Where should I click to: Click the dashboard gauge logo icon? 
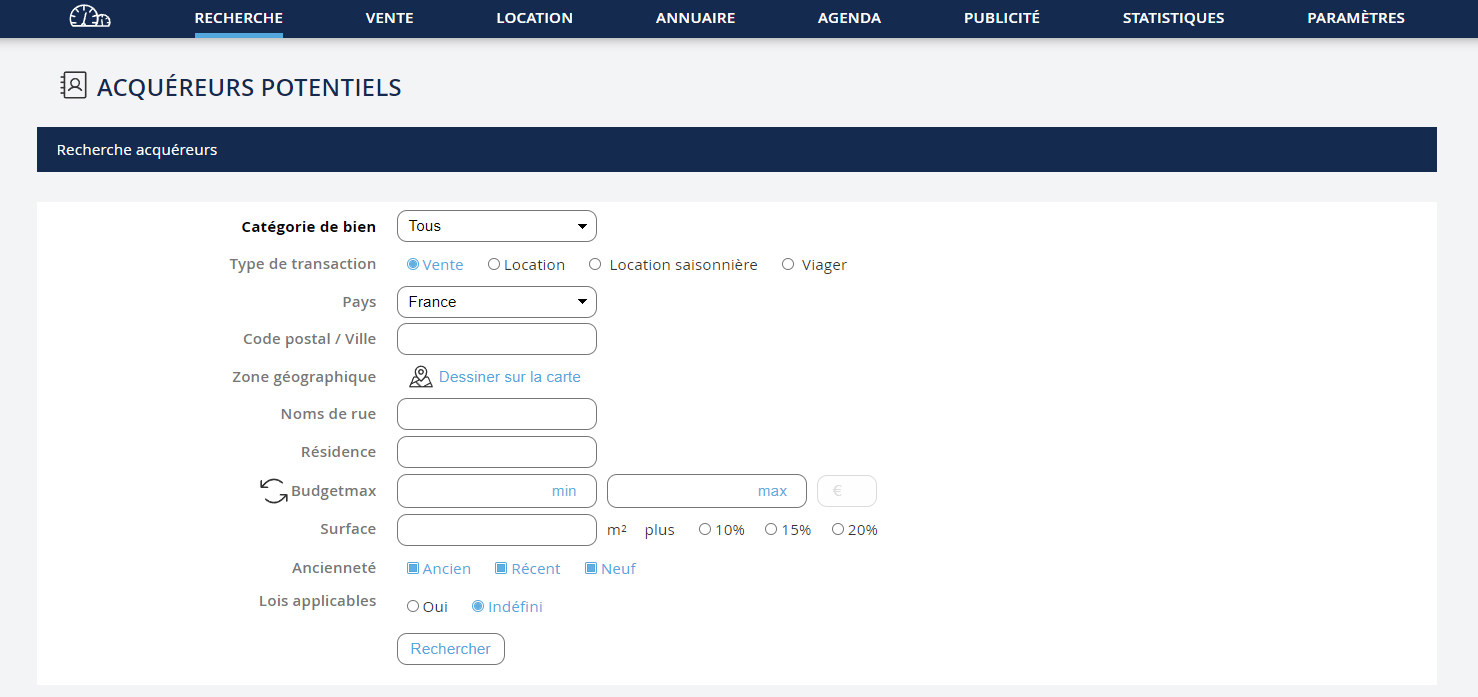(x=89, y=17)
